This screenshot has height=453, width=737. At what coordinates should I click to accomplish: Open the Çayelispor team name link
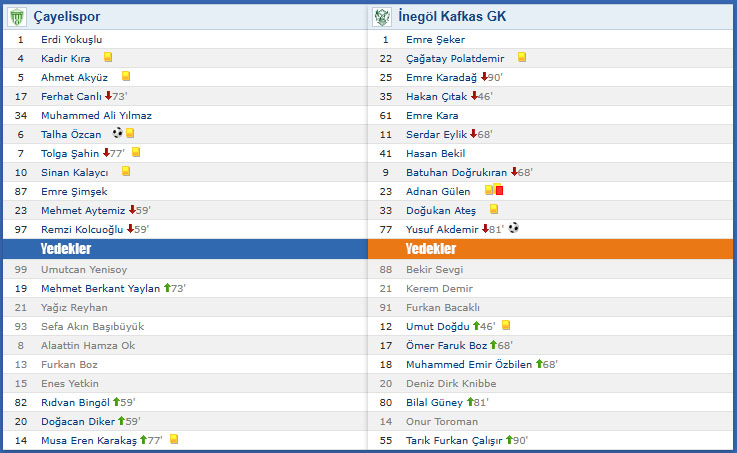point(67,16)
